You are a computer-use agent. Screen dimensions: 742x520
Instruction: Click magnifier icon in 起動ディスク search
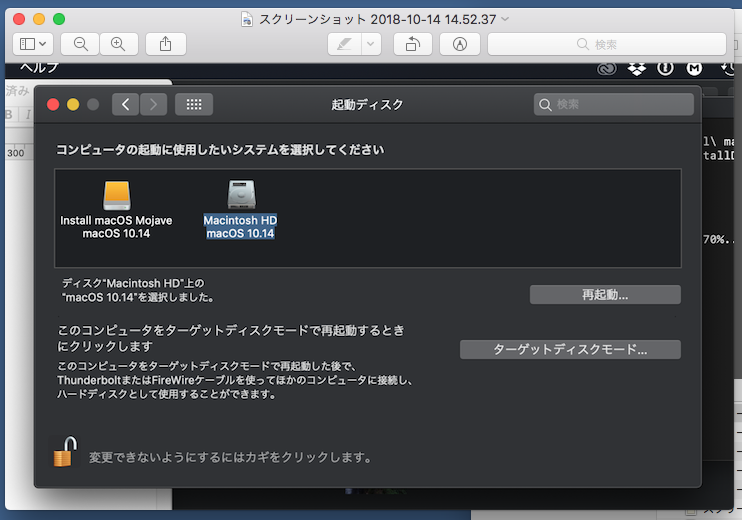tap(545, 105)
